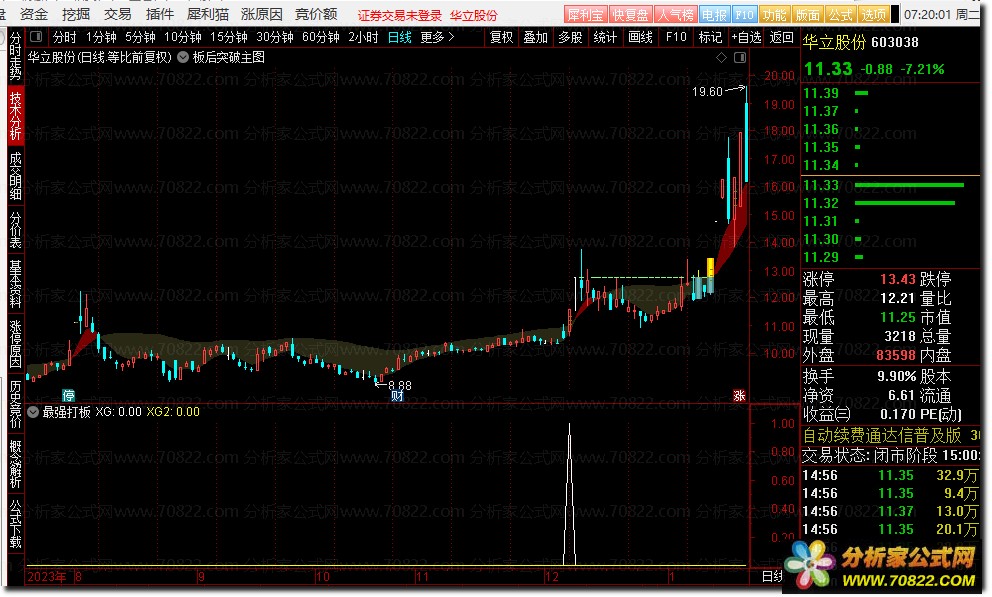Expand 更多 periods list
The image size is (992, 597).
coord(437,37)
